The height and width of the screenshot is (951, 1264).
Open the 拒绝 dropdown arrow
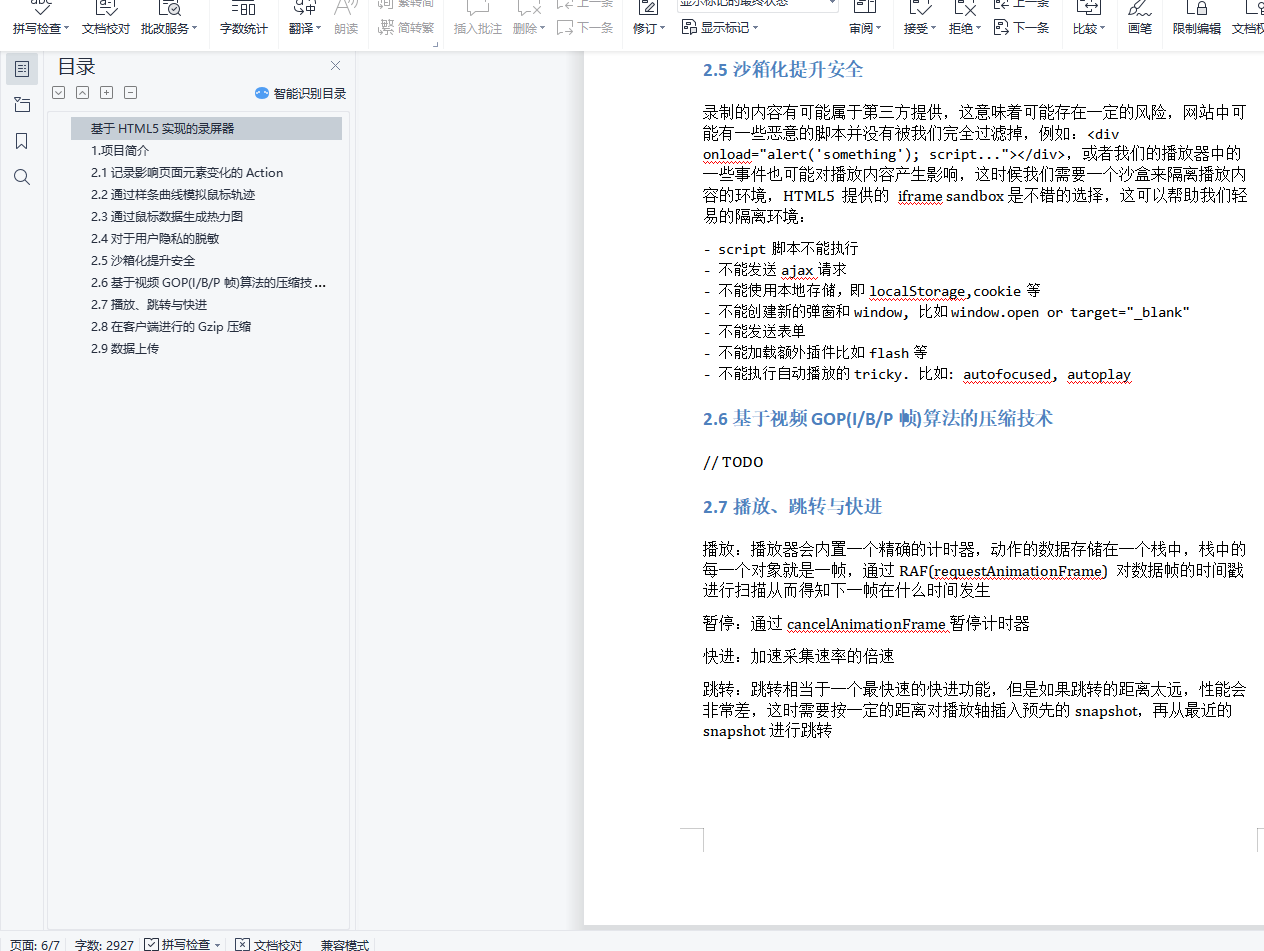pos(978,29)
